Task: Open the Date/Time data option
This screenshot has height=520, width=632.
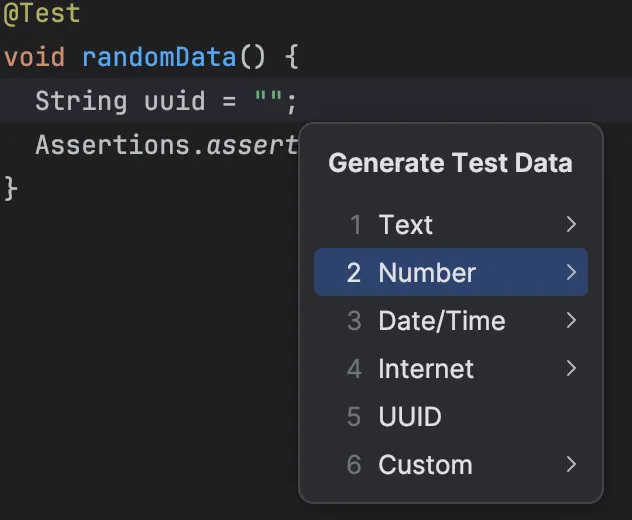Action: [441, 321]
